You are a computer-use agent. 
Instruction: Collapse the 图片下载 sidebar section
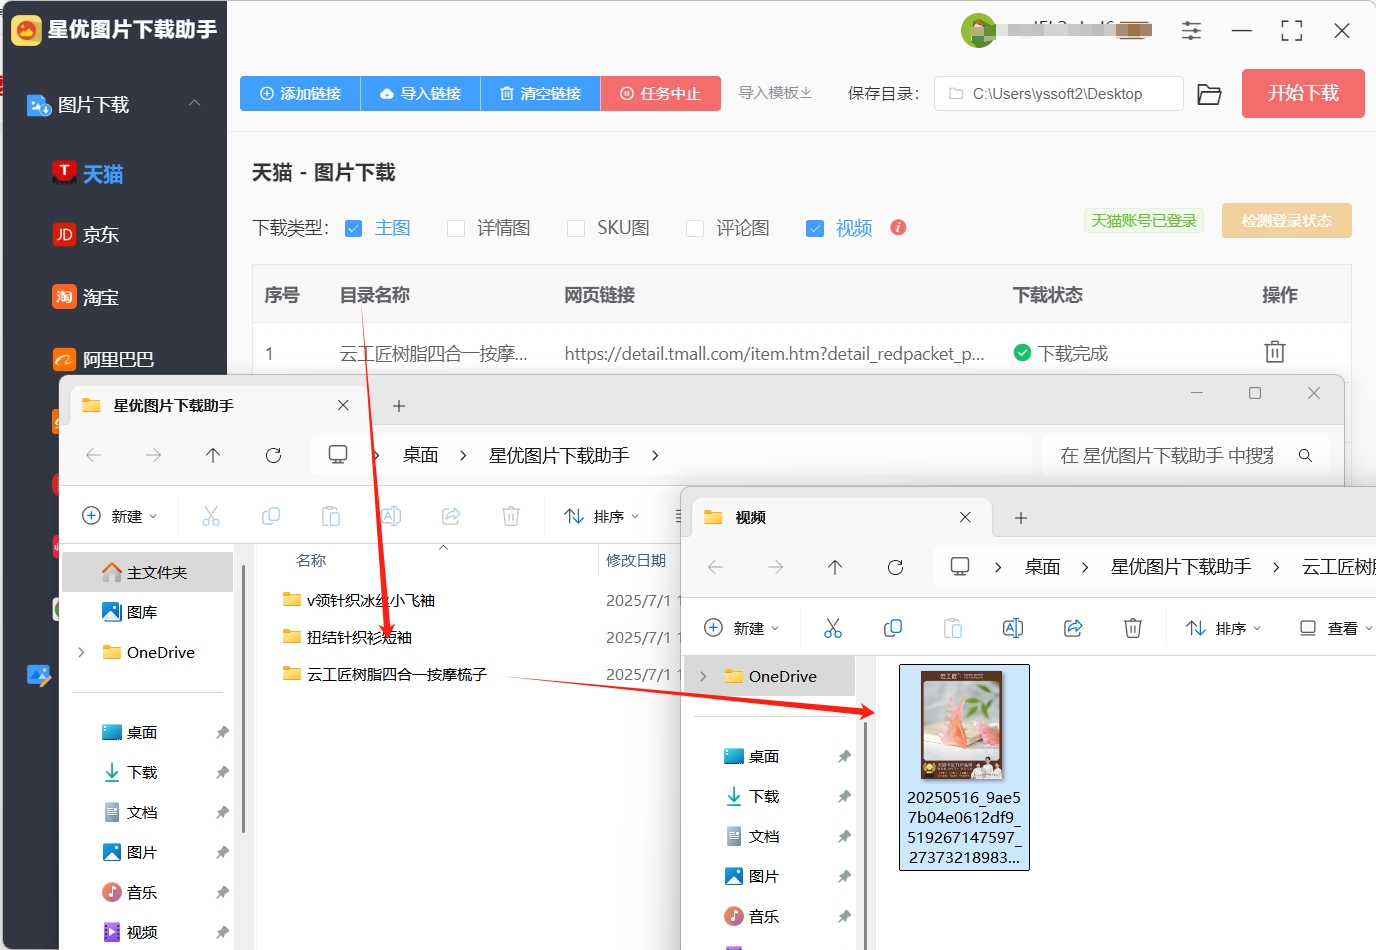[195, 103]
